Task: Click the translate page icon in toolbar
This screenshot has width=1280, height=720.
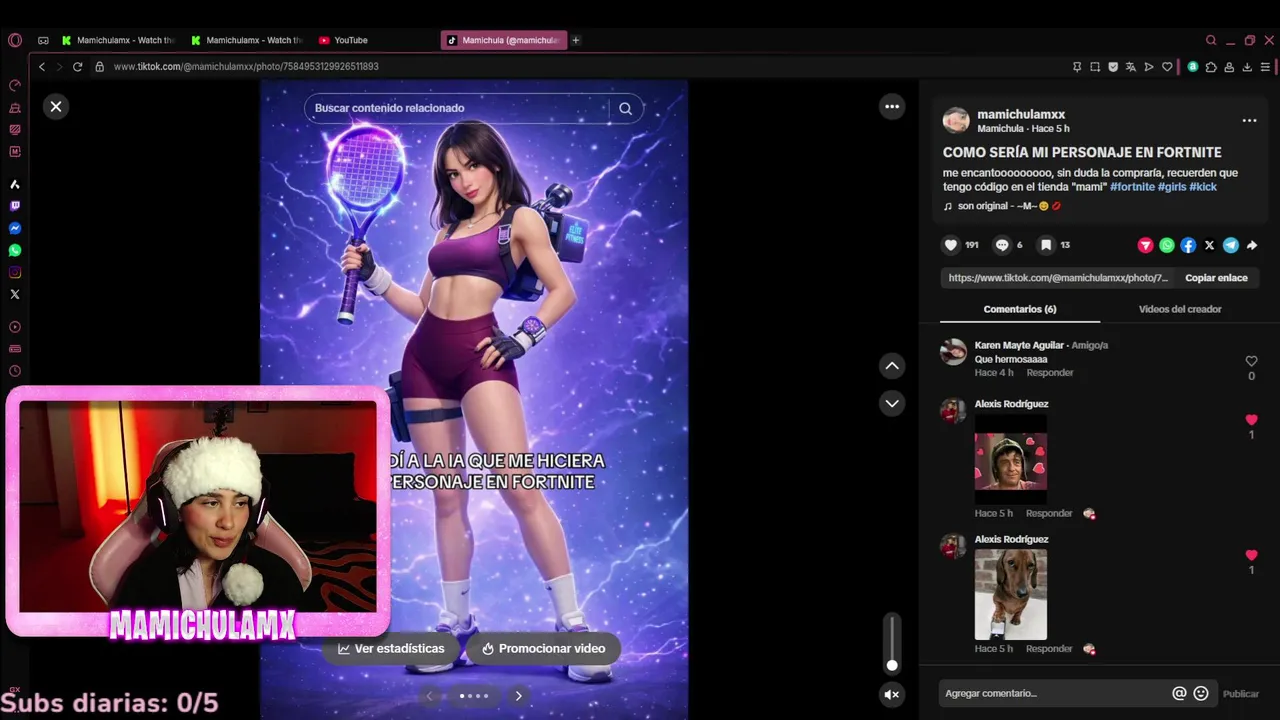Action: pyautogui.click(x=1131, y=67)
